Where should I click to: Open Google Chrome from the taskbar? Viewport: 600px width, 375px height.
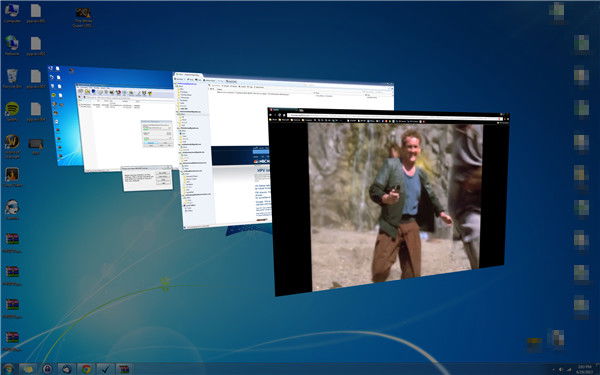(86, 369)
